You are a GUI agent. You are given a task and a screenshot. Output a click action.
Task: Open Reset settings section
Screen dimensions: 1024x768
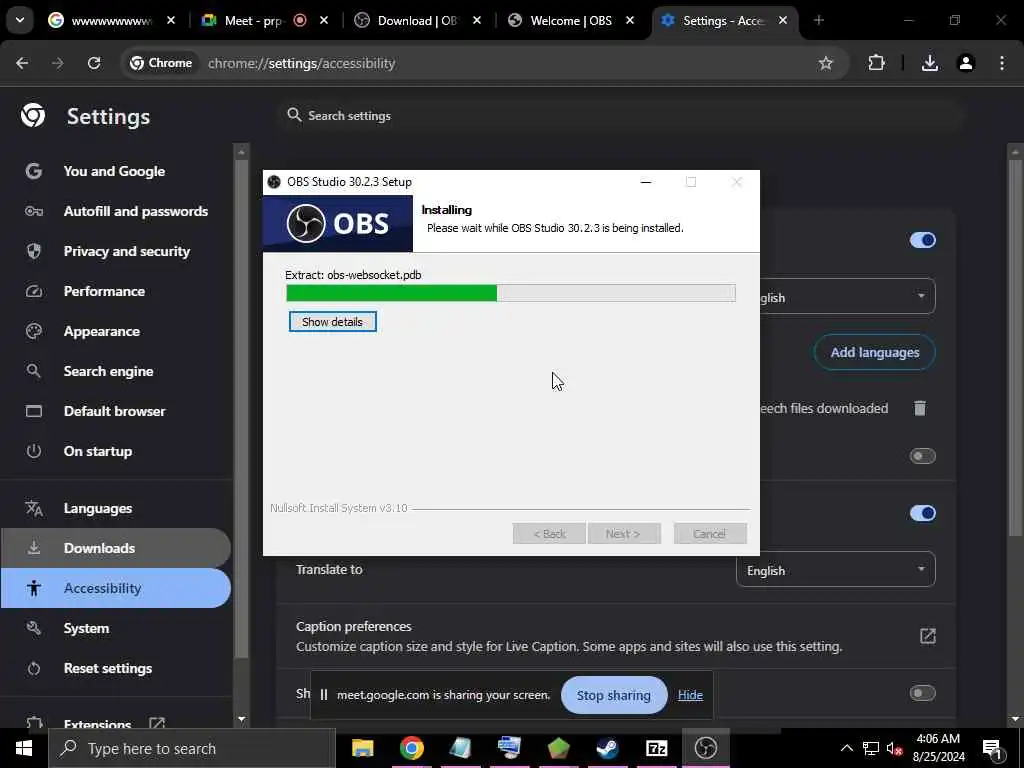(x=108, y=668)
